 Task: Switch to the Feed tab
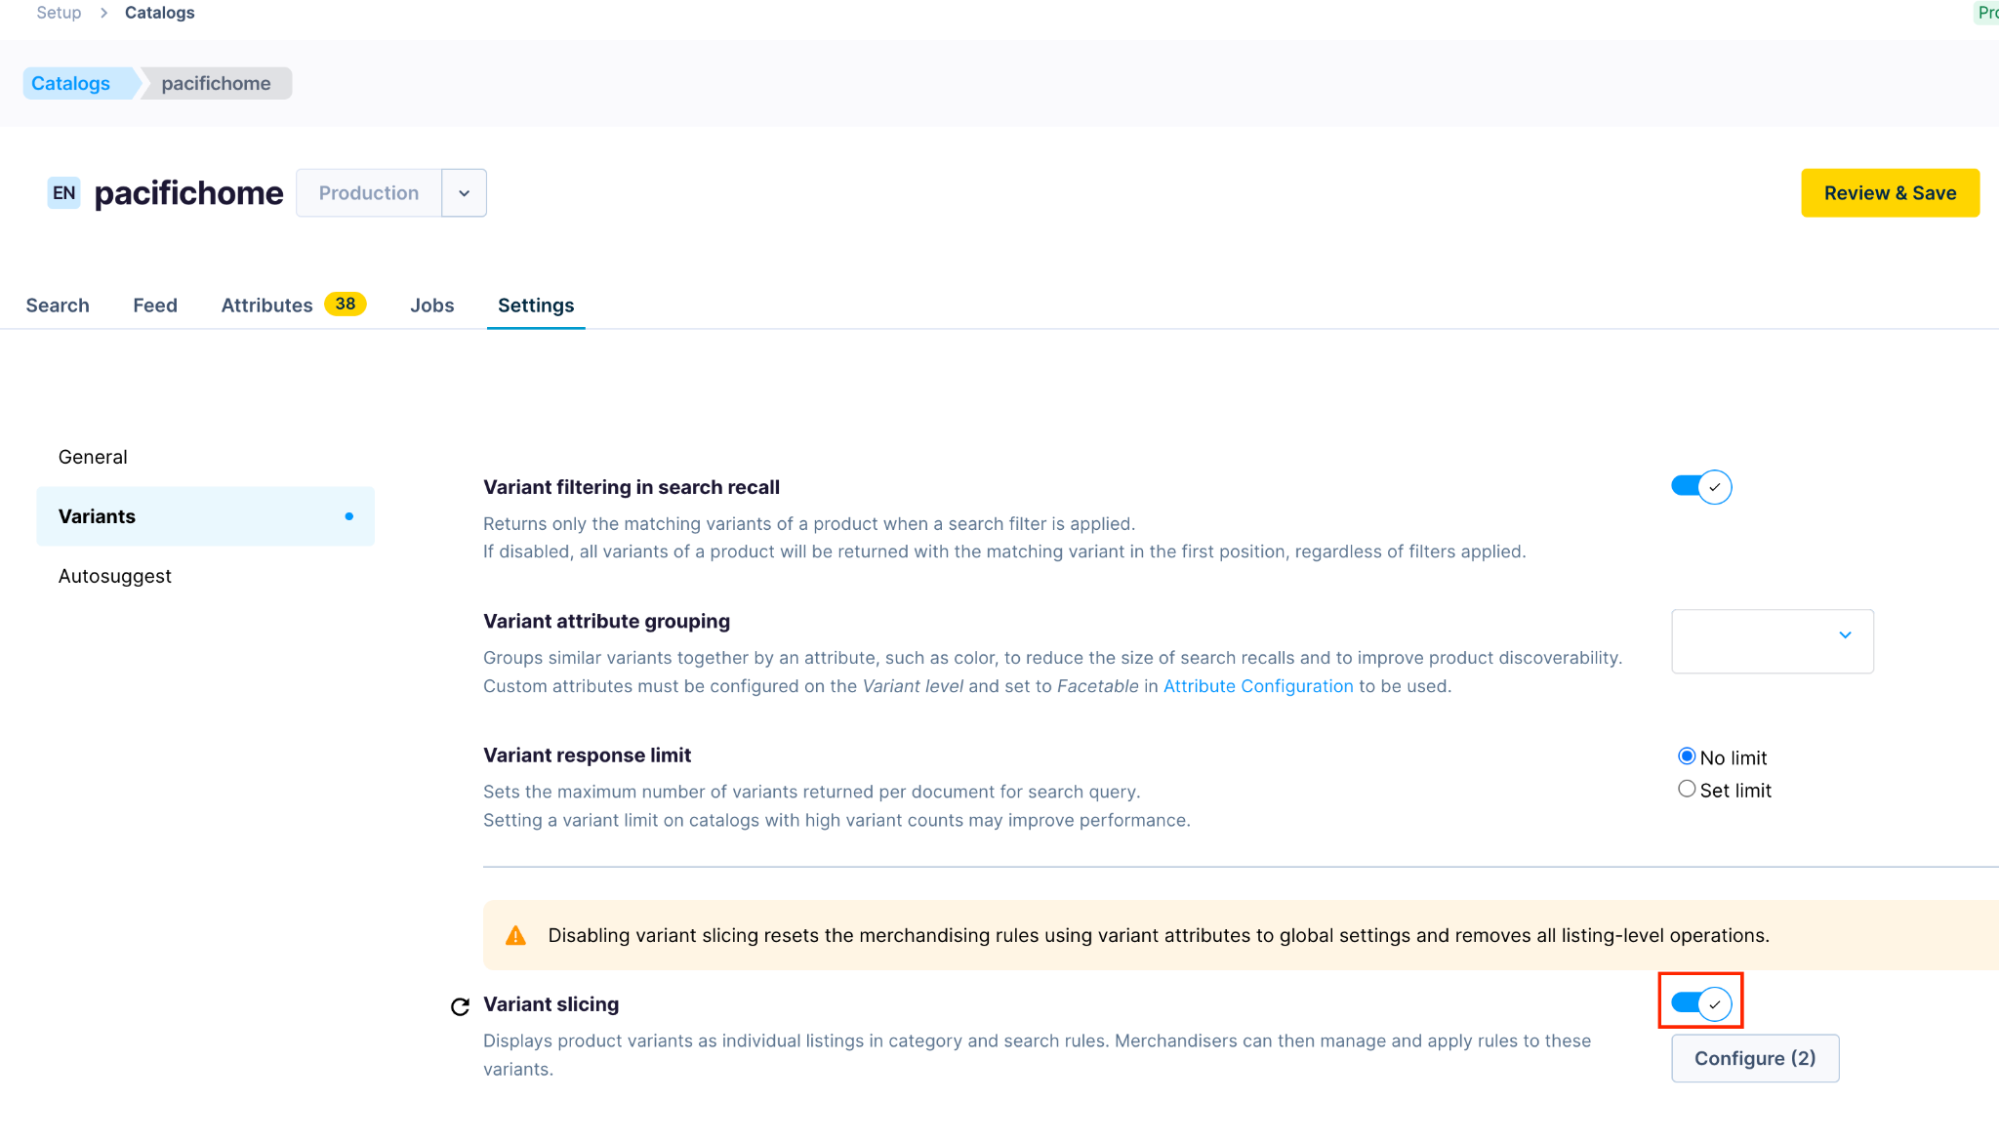coord(155,305)
